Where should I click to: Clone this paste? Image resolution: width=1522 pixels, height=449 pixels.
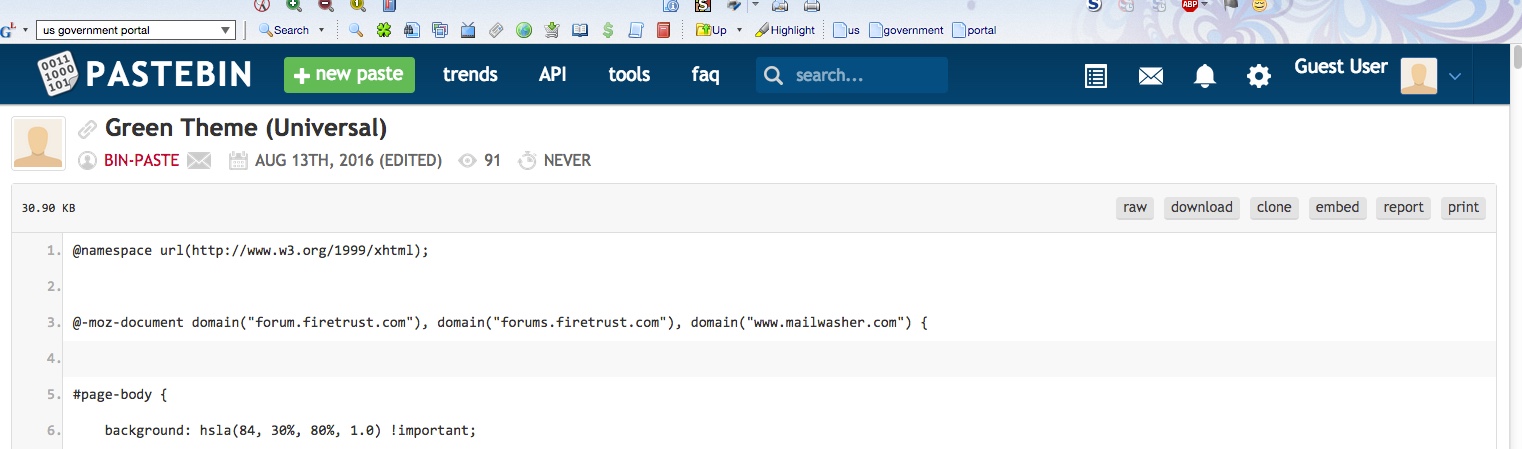point(1274,207)
